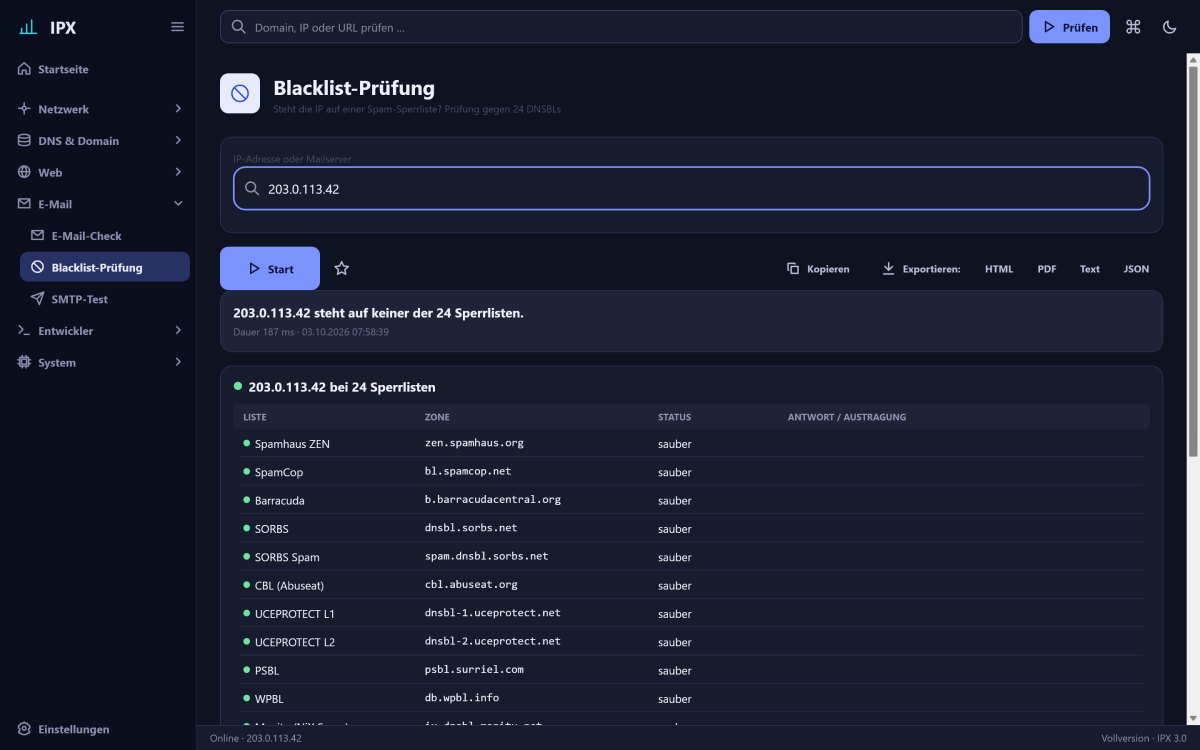
Task: Click the Spamhaus ZEN row name
Action: (x=292, y=444)
